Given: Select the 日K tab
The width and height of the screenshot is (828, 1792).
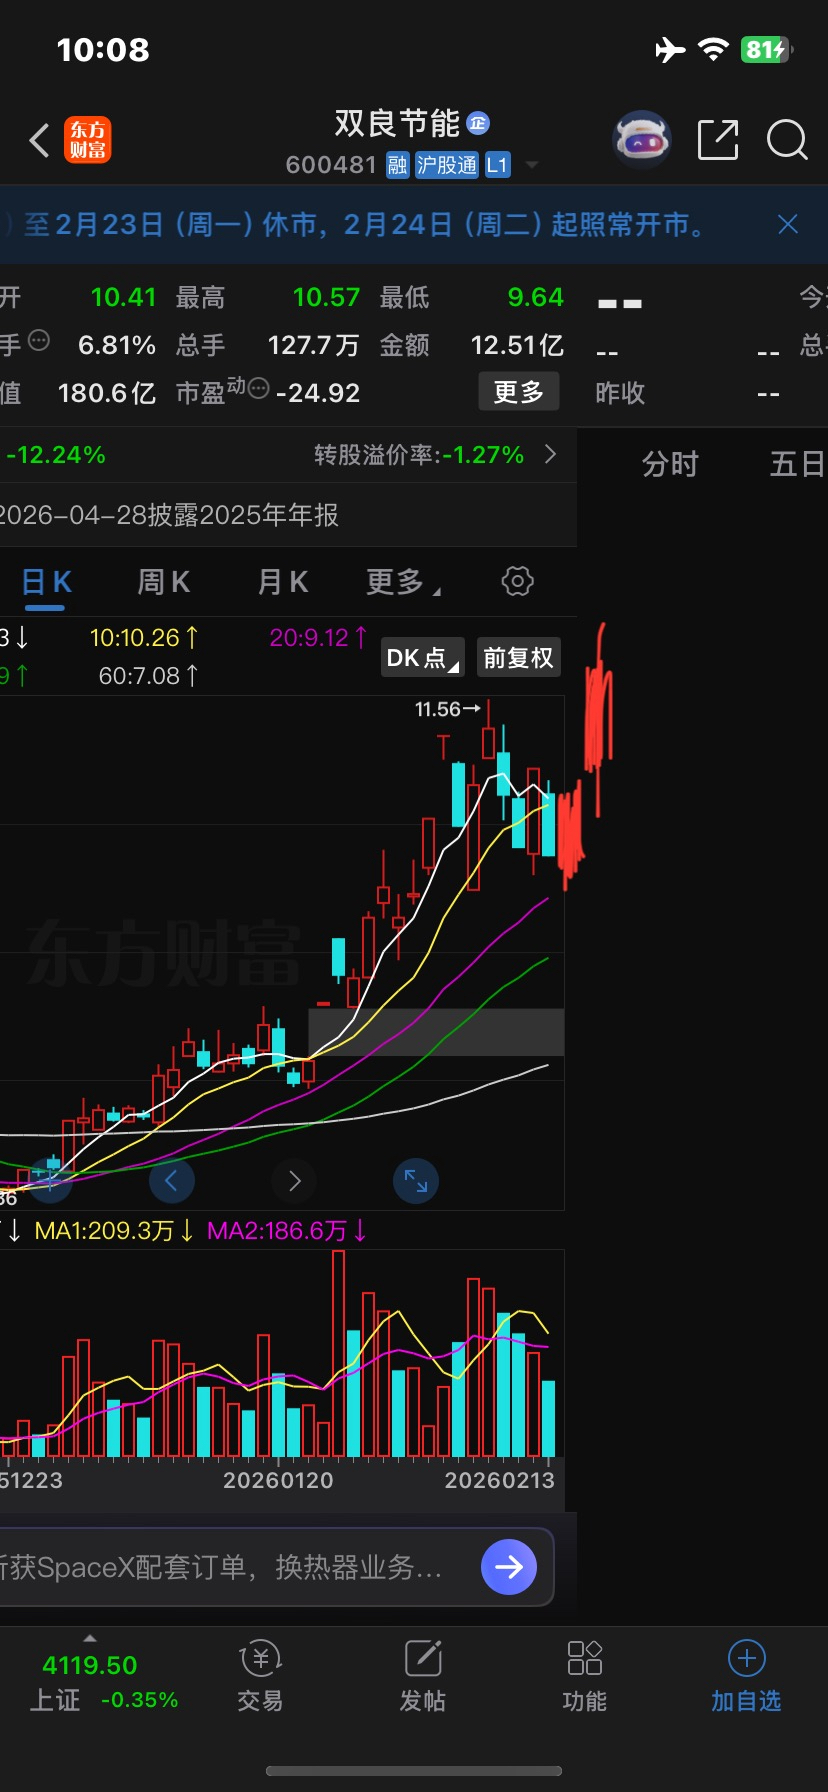Looking at the screenshot, I should pyautogui.click(x=46, y=582).
